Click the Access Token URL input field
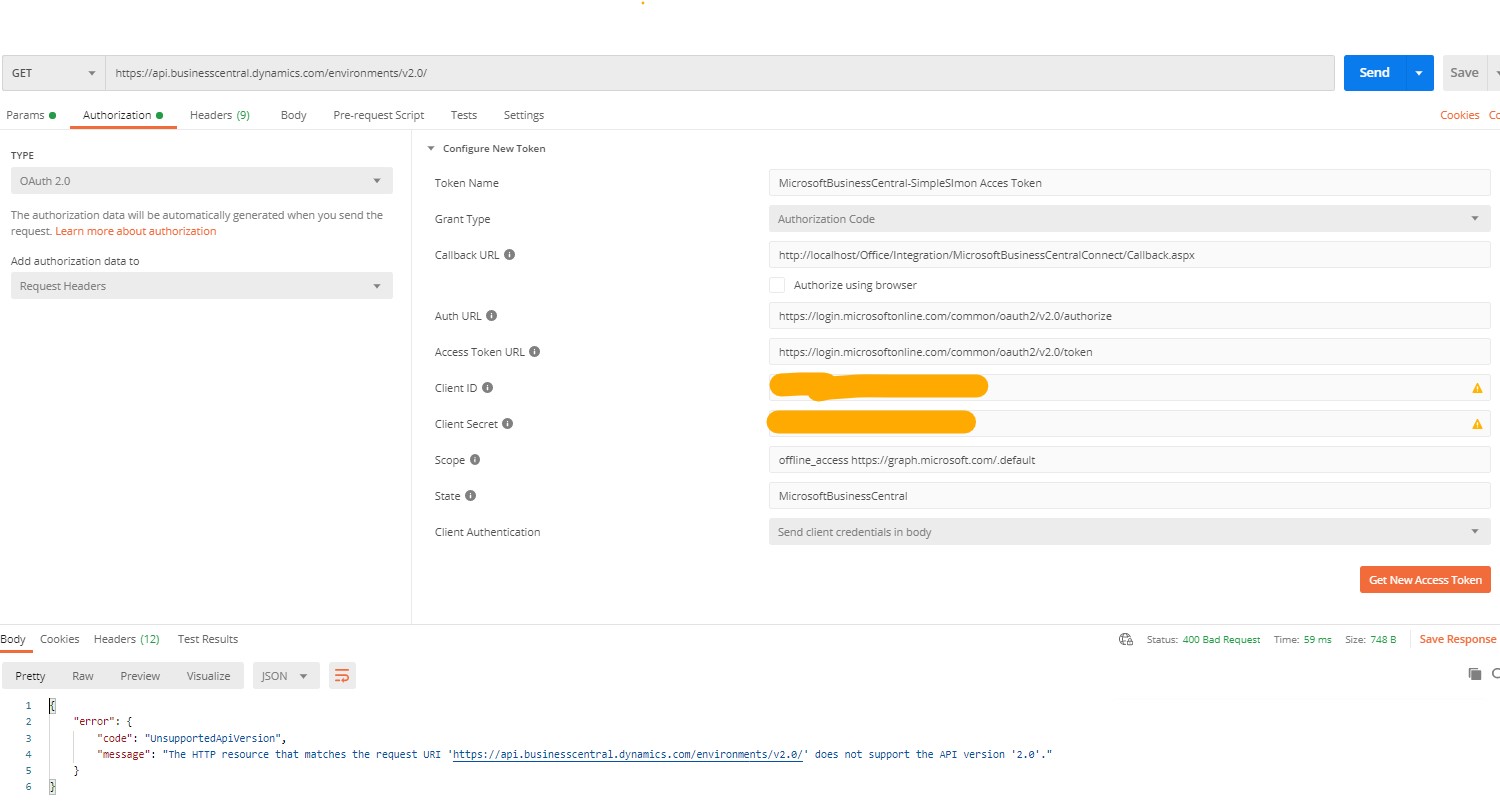This screenshot has width=1500, height=803. point(1129,352)
